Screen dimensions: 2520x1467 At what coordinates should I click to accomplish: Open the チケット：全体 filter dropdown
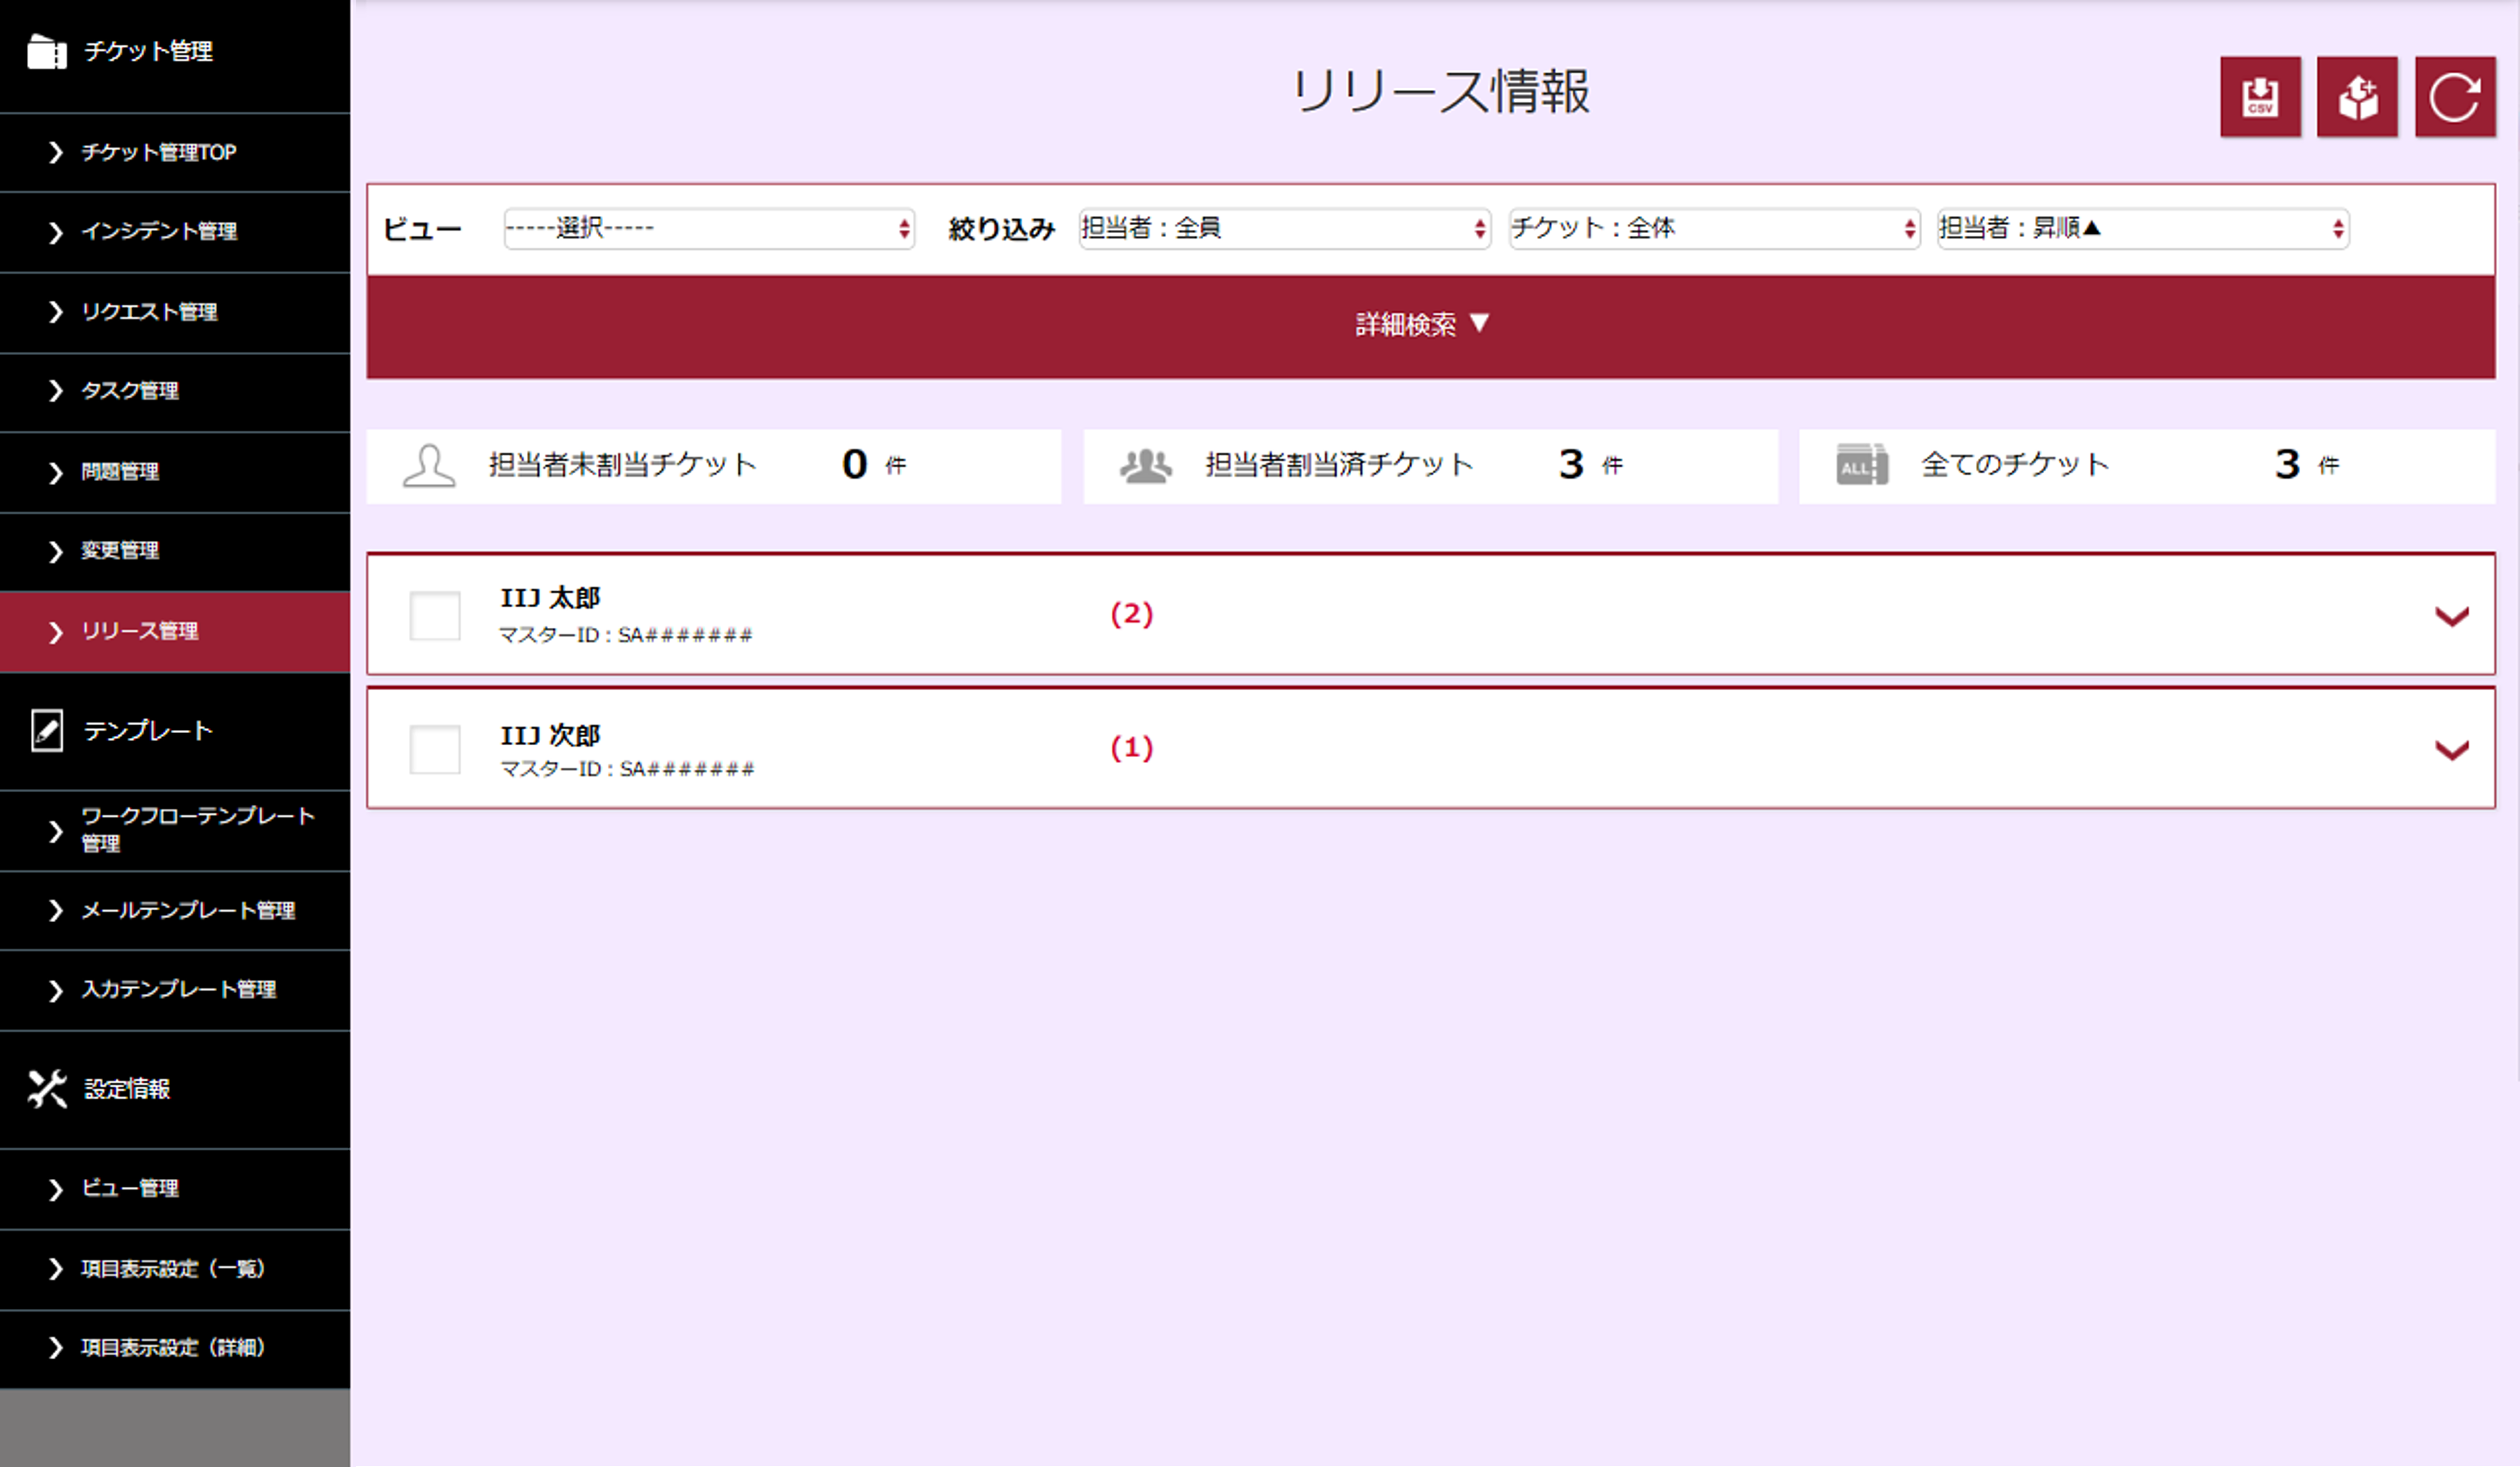tap(1714, 229)
